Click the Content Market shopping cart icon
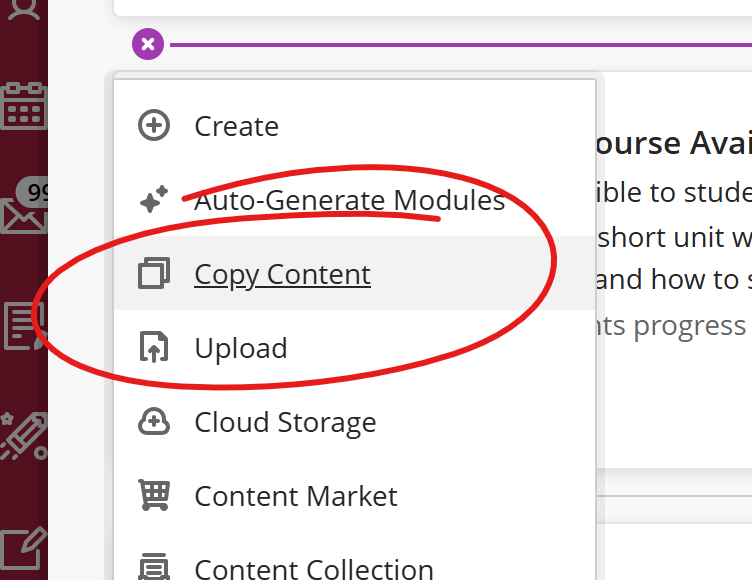 (154, 495)
